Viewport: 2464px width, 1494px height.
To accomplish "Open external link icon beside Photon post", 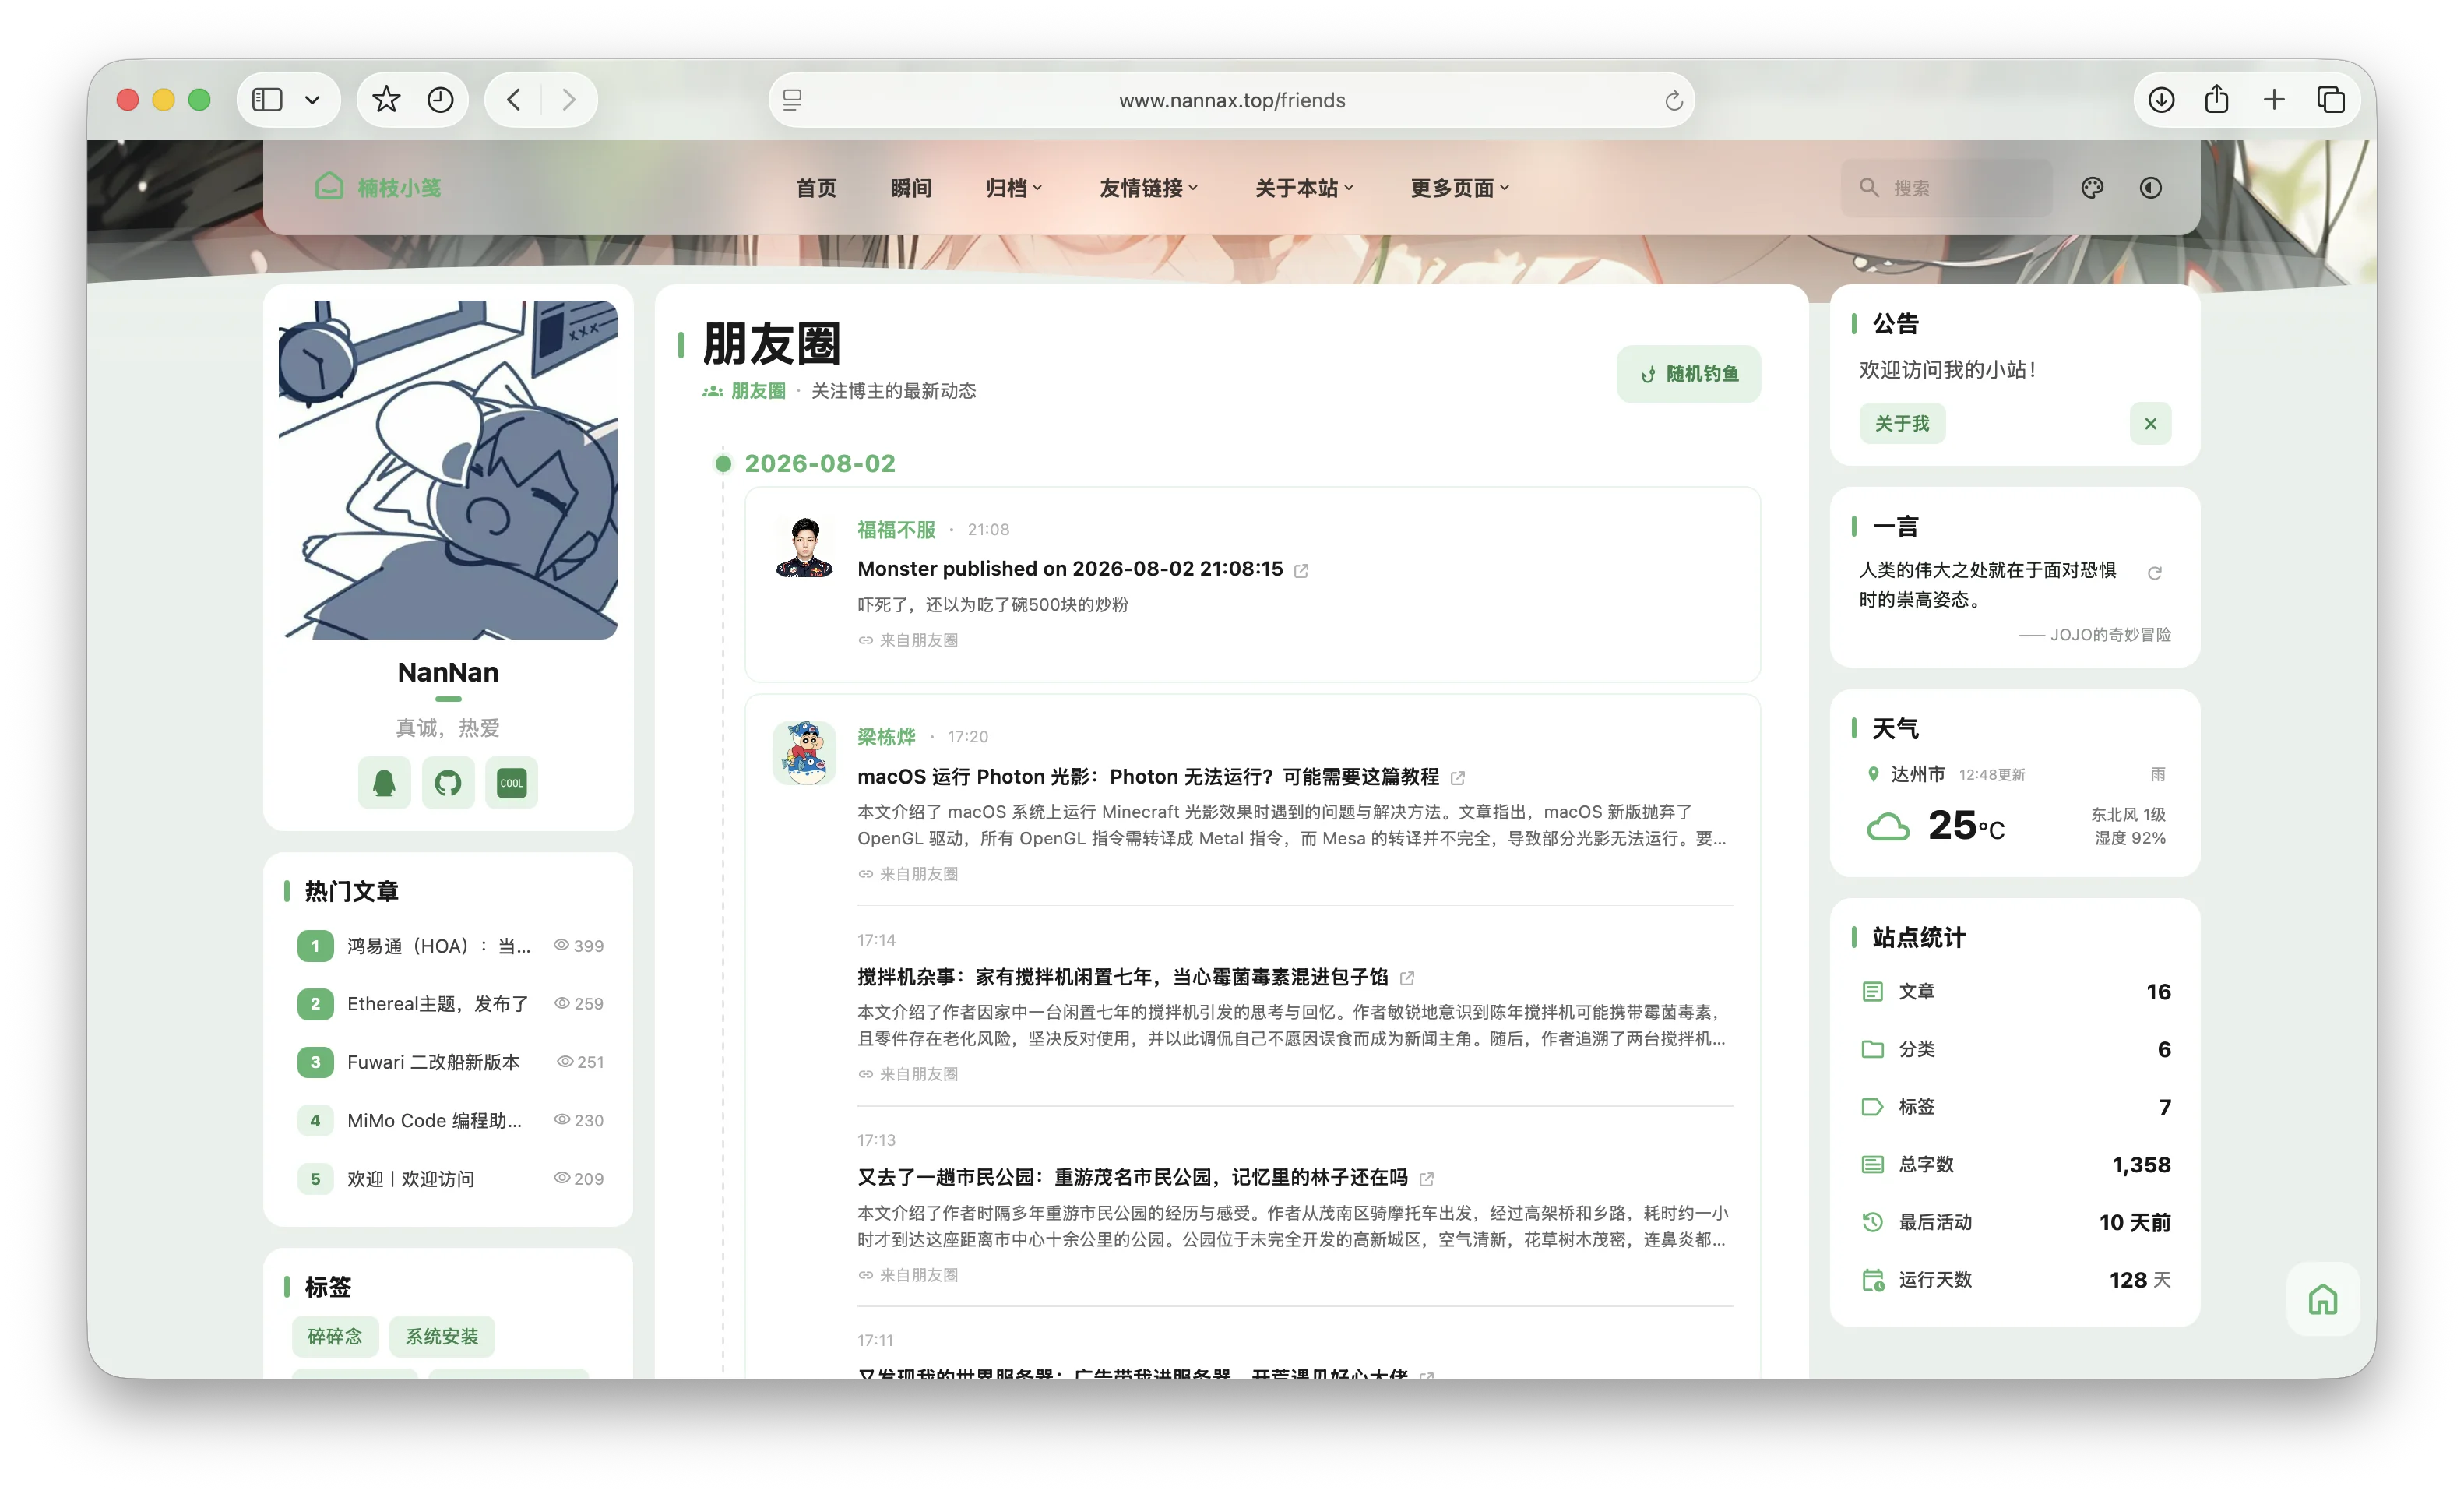I will [1458, 778].
